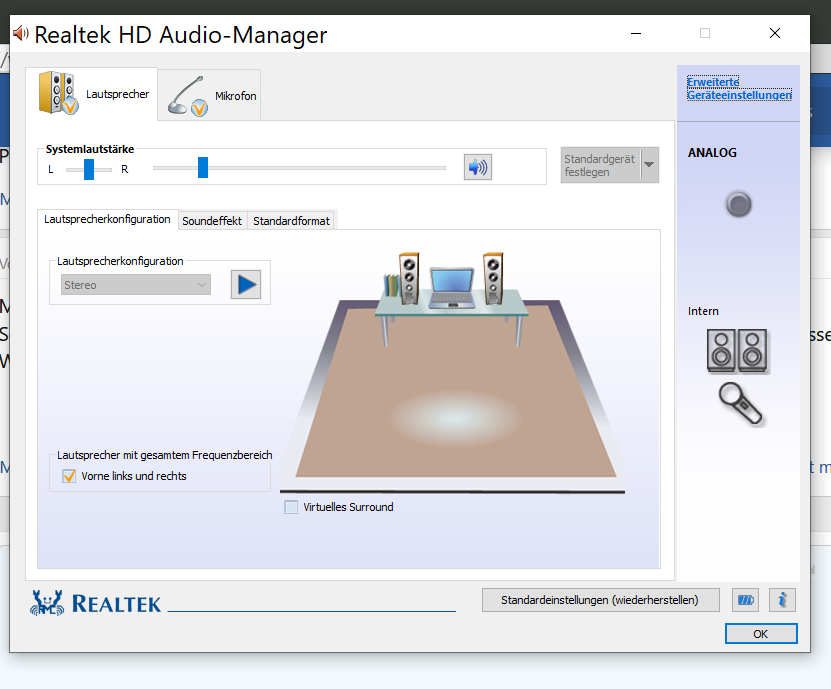Open the Stereo speaker configuration dropdown
The image size is (831, 689).
136,285
